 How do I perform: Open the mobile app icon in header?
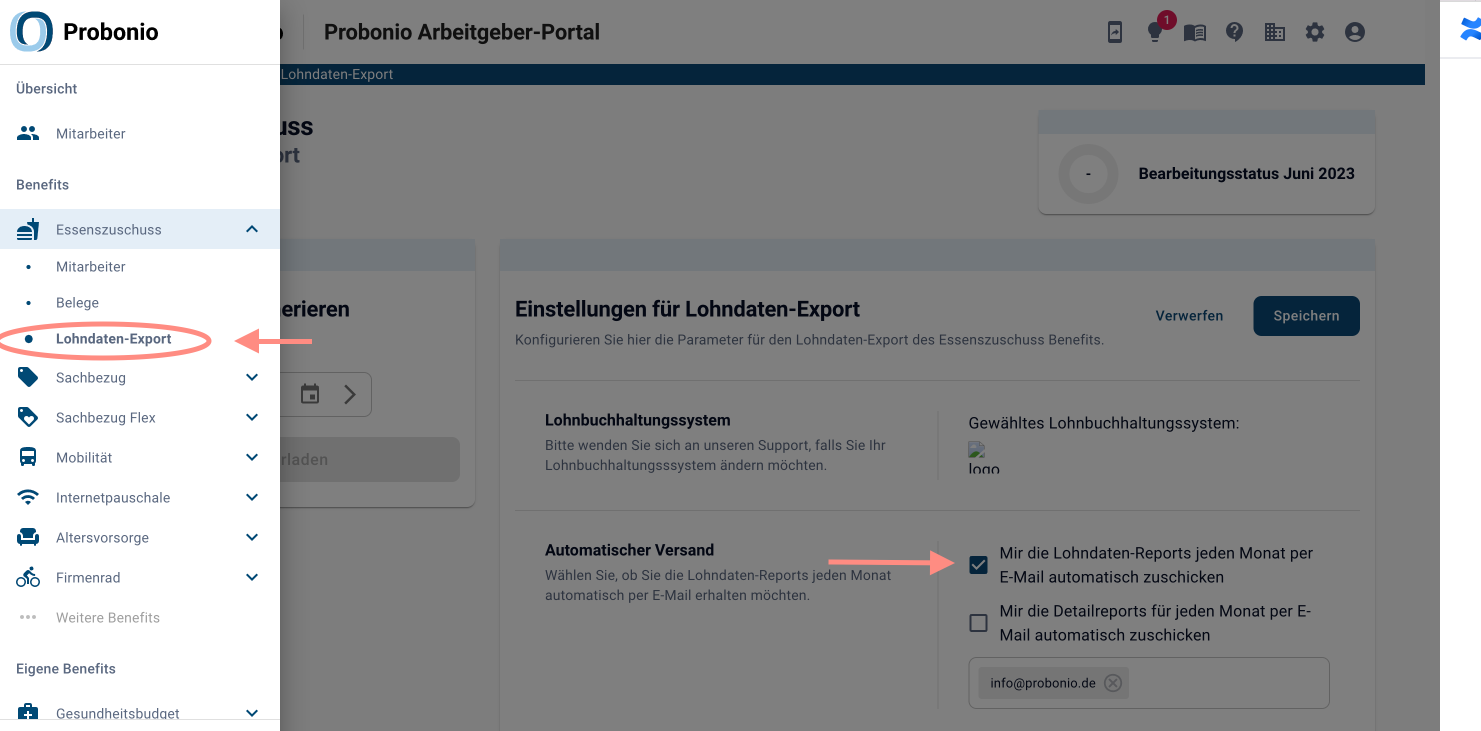pos(1115,32)
